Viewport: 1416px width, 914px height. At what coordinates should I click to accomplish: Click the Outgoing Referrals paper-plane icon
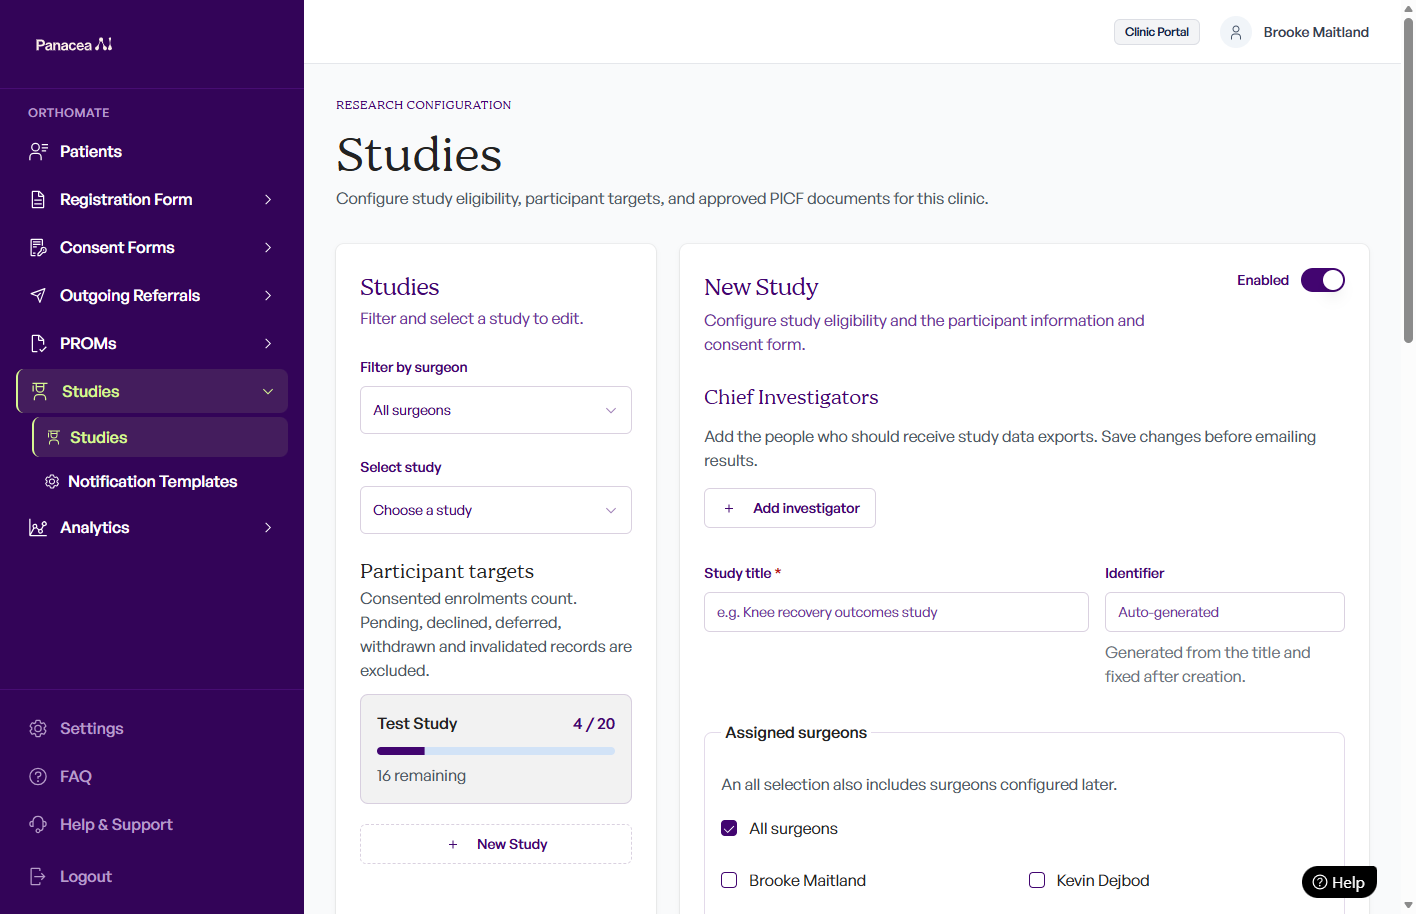pyautogui.click(x=38, y=295)
